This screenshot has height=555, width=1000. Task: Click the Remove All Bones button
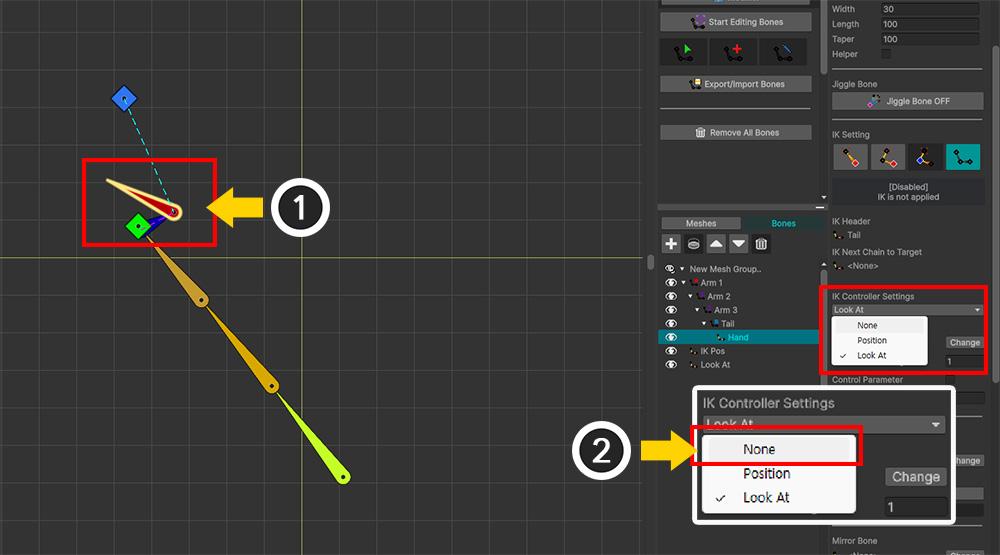[736, 132]
